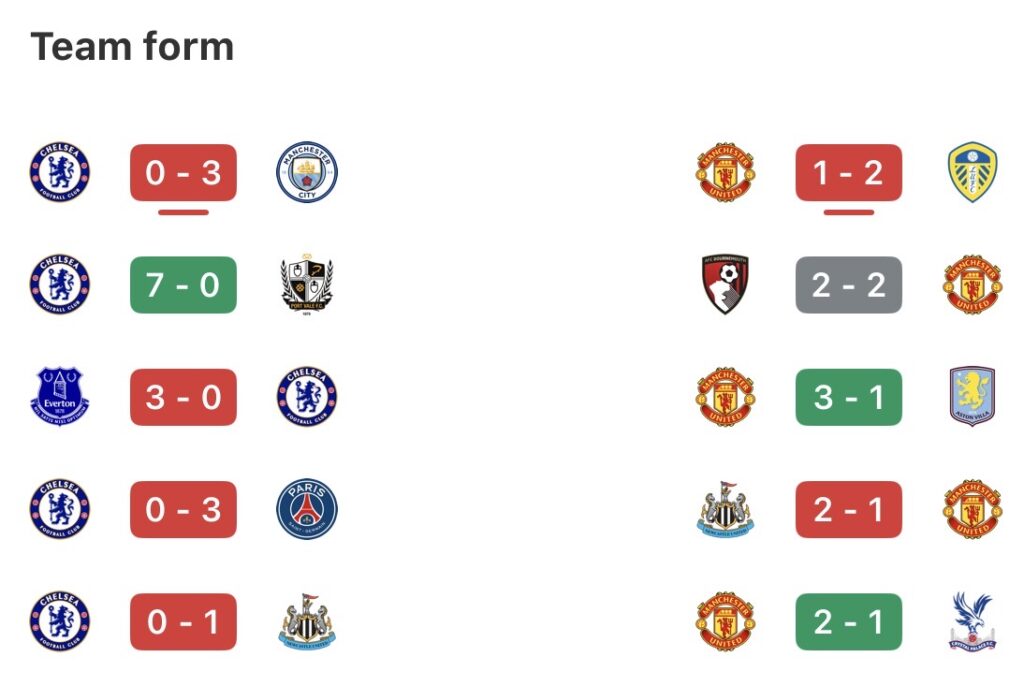Open the Leeds United crest
Image resolution: width=1024 pixels, height=686 pixels.
coord(972,172)
